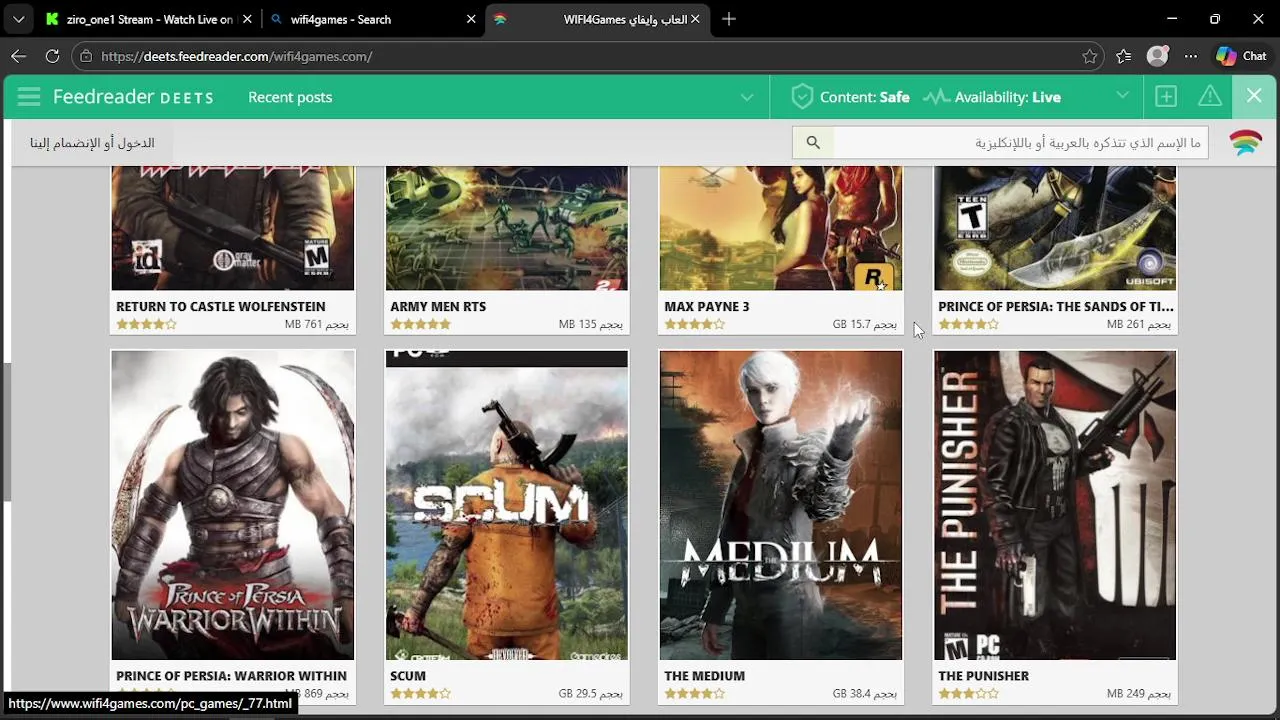This screenshot has width=1280, height=720.
Task: Close the wifi4games Search tab
Action: click(471, 19)
